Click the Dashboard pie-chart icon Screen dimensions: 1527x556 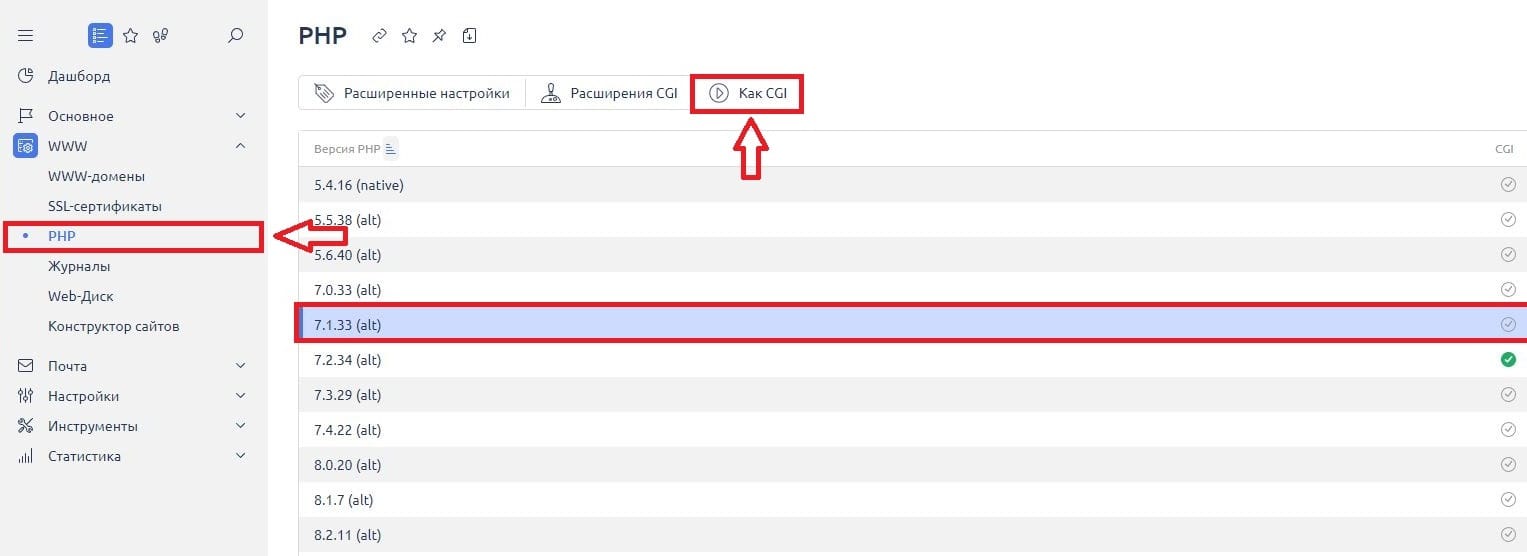pos(26,76)
